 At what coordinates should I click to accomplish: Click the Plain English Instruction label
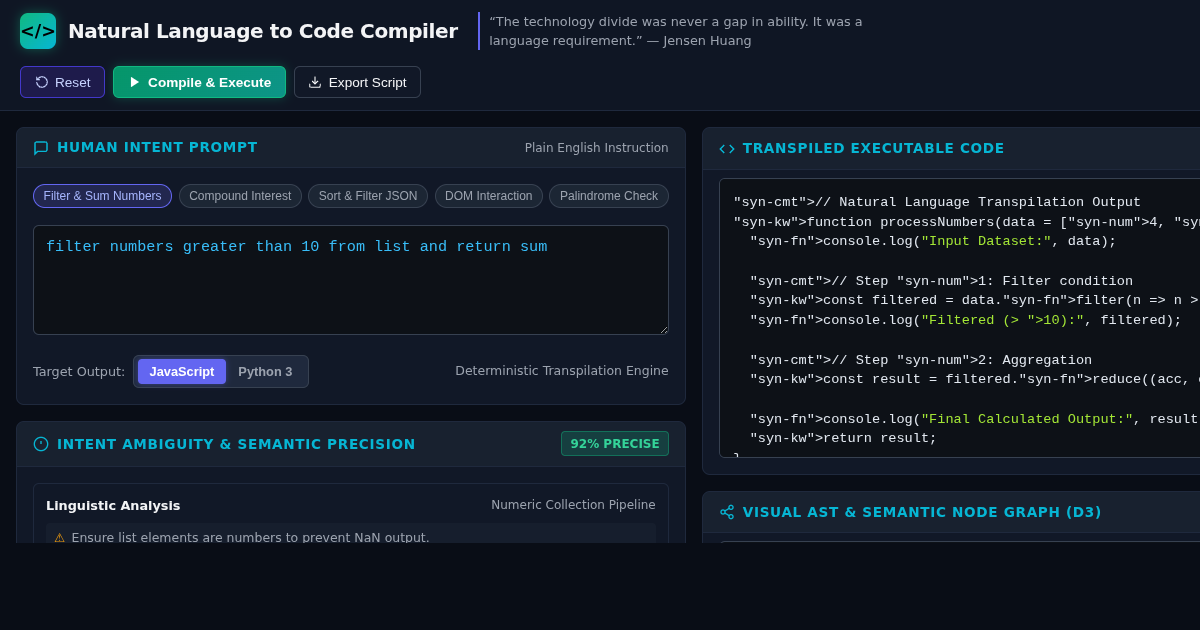pos(597,148)
